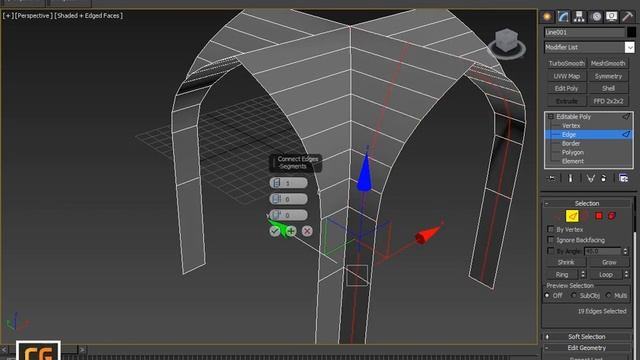The width and height of the screenshot is (640, 360).
Task: Open the Motion command panel tab
Action: pos(596,16)
